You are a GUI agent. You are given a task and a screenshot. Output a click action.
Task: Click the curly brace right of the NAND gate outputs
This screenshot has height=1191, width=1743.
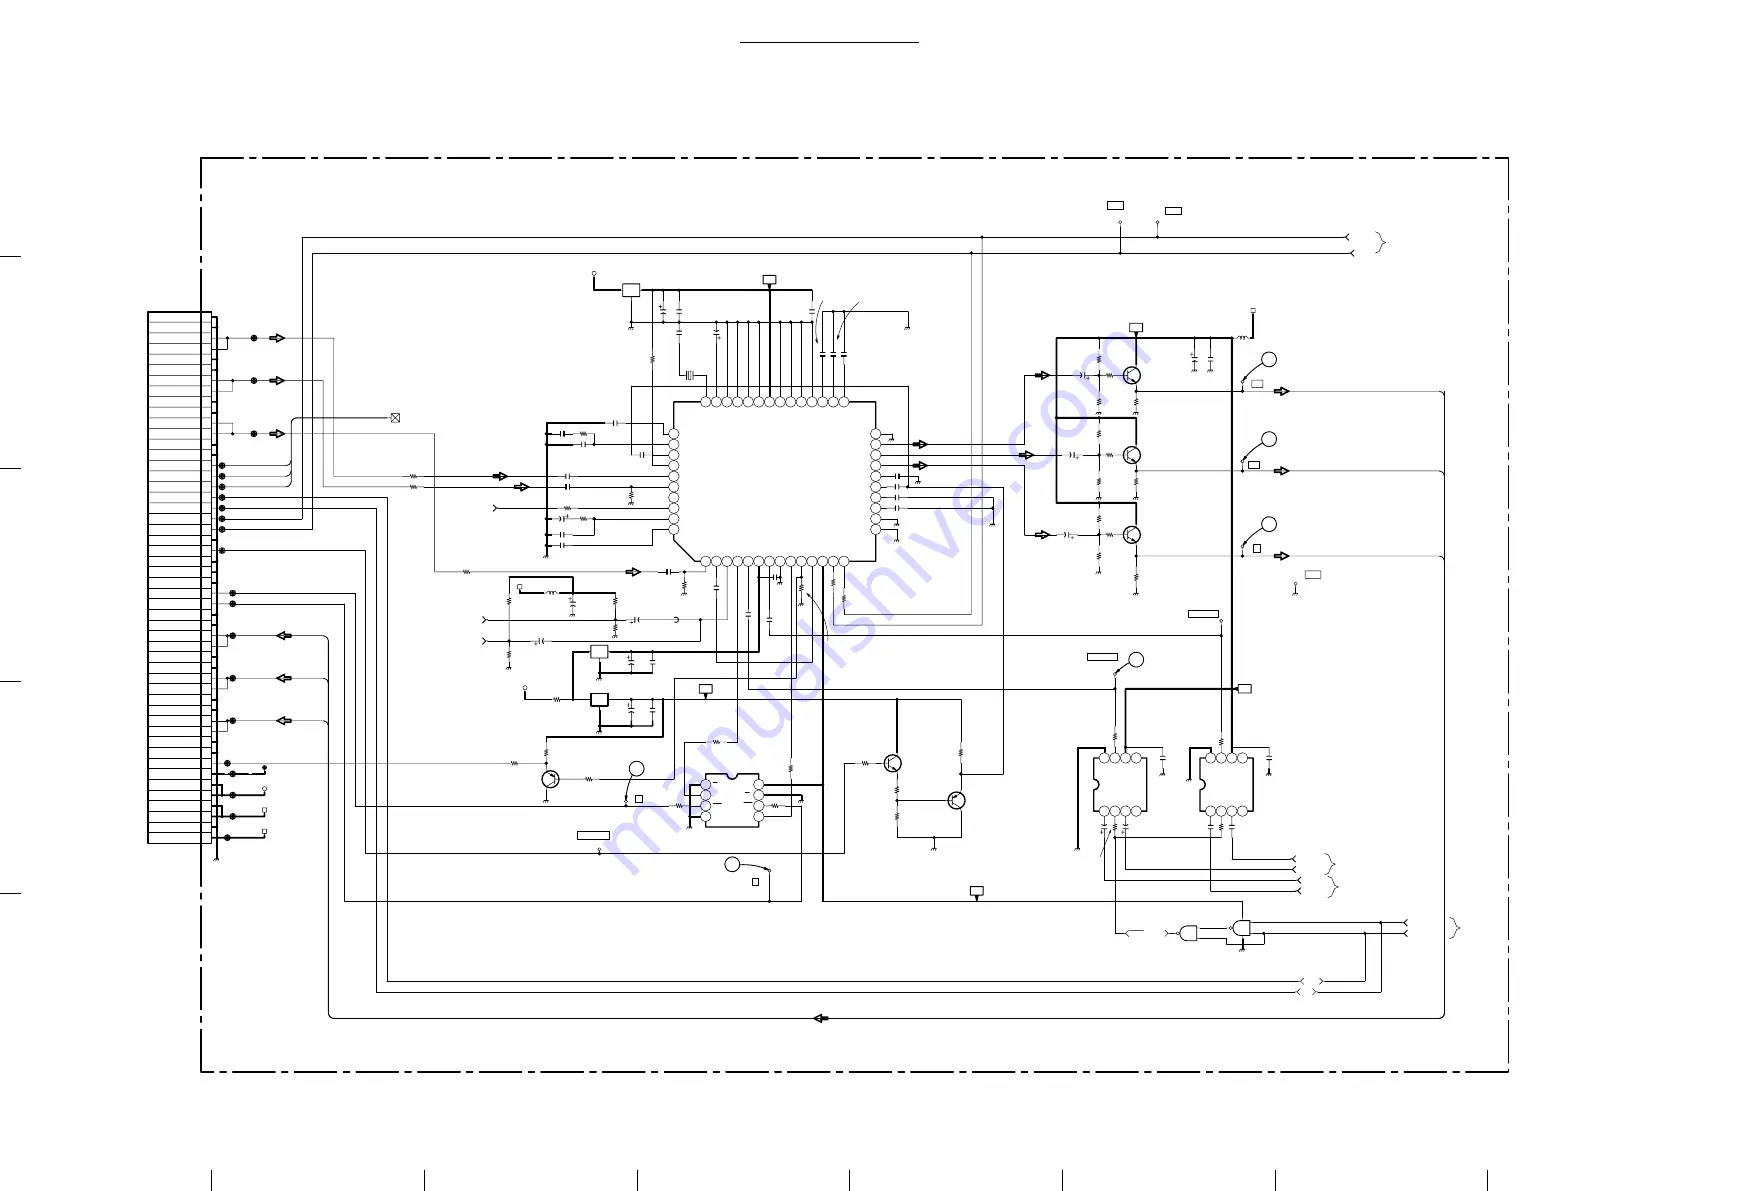[x=1455, y=928]
